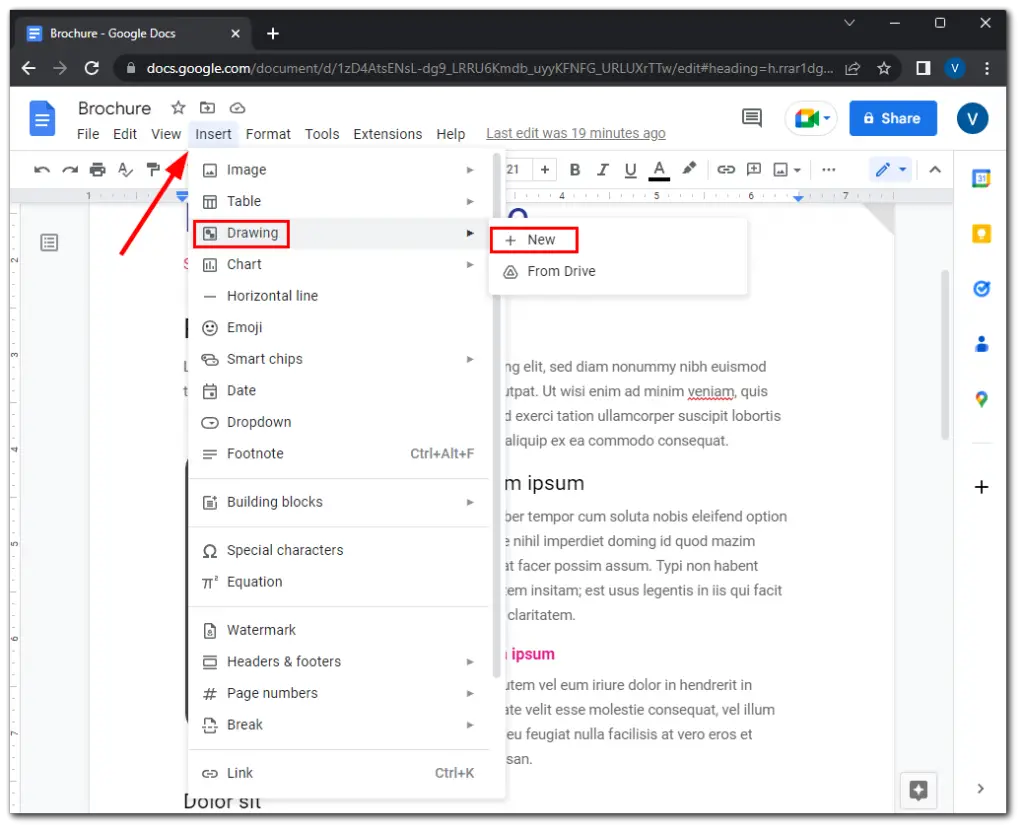
Task: Click the Share button
Action: click(892, 117)
